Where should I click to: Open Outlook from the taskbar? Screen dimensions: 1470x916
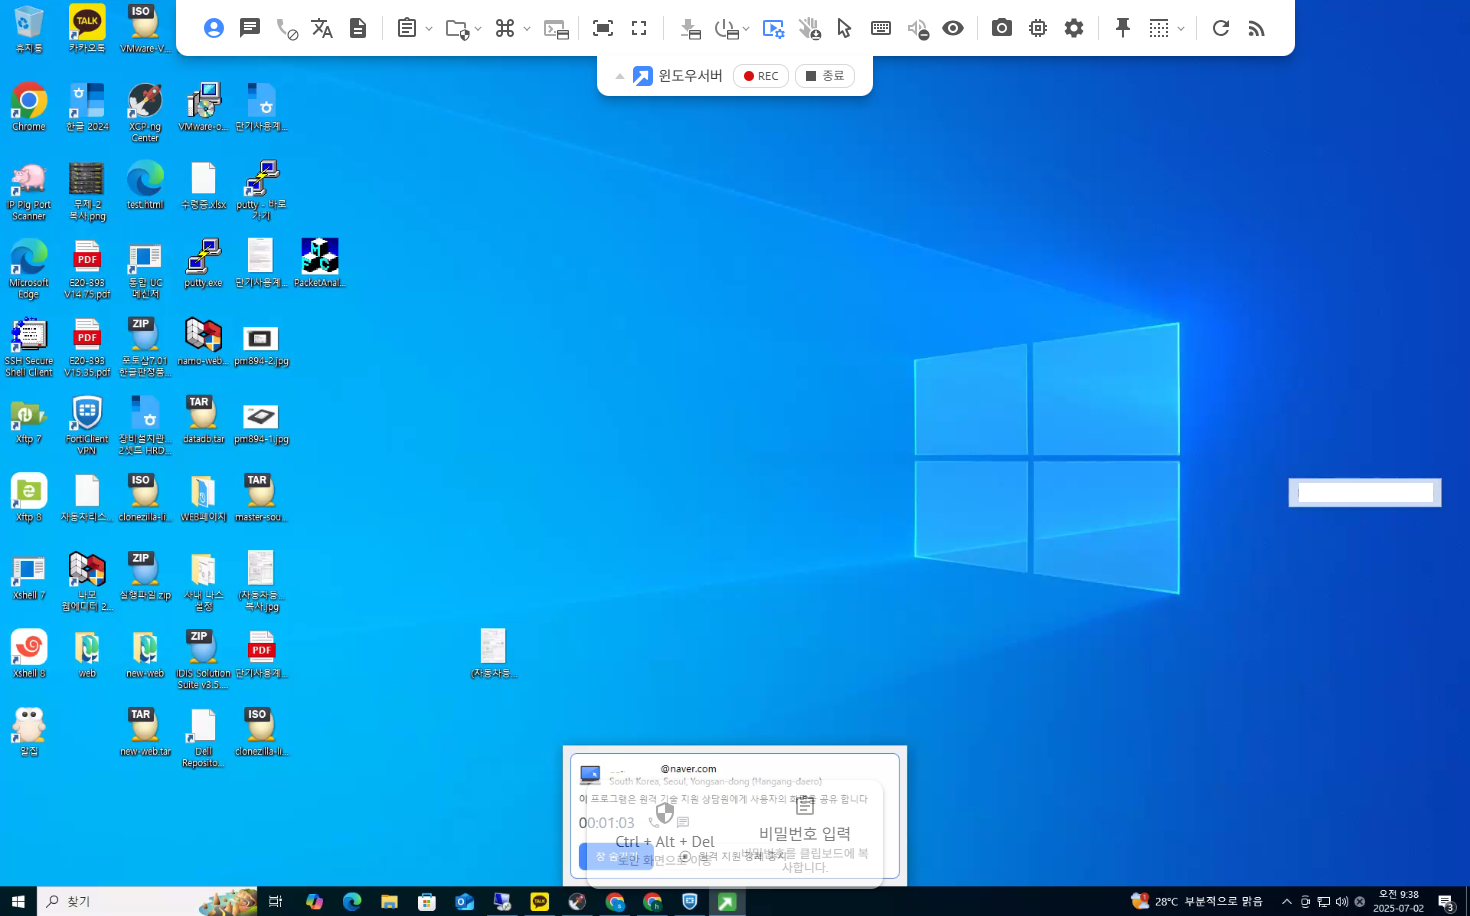tap(465, 901)
